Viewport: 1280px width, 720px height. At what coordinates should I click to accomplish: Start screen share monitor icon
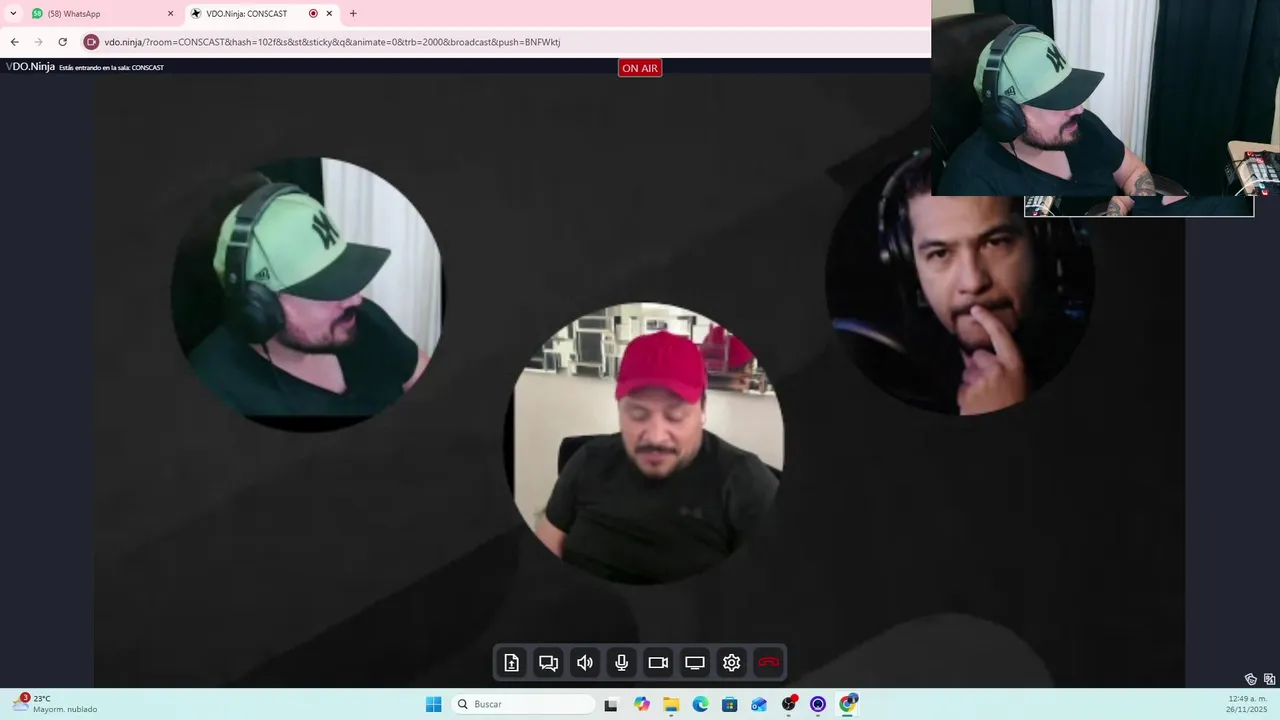point(695,662)
